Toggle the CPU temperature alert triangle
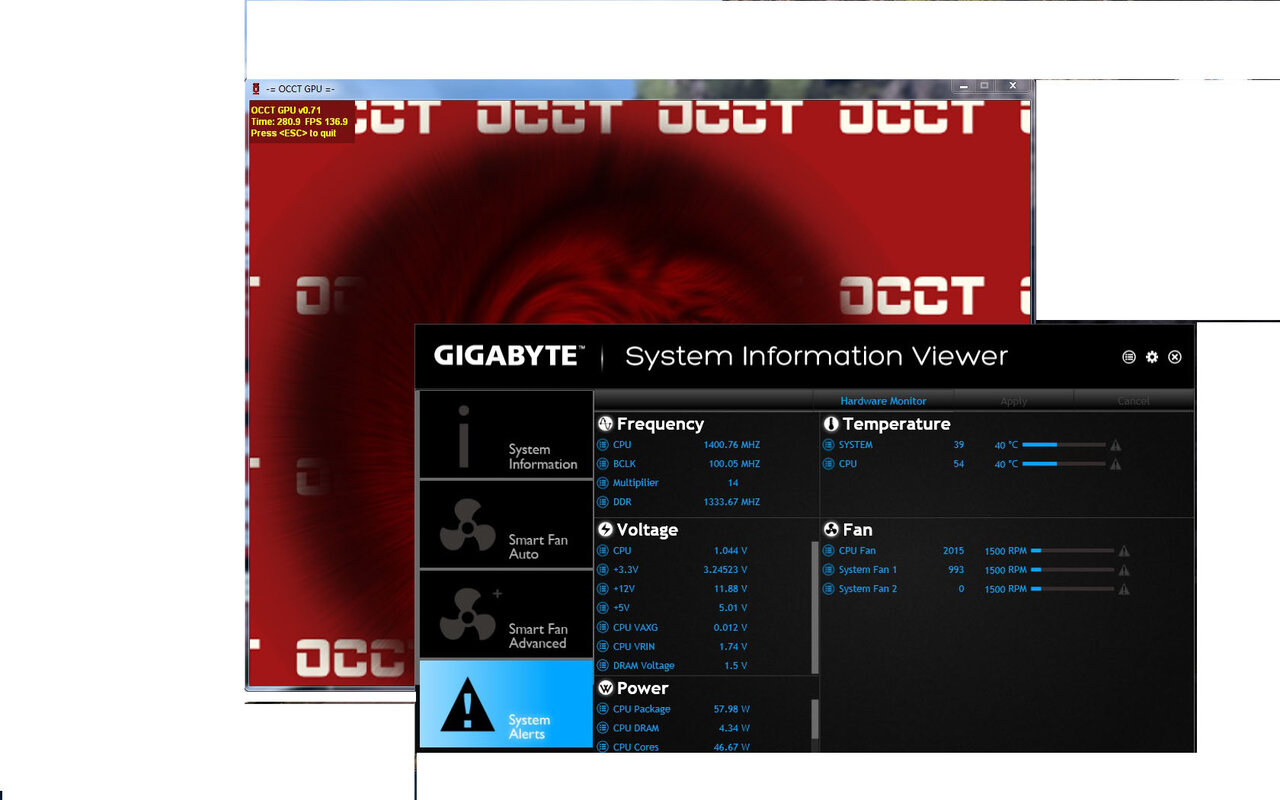 (x=1116, y=464)
